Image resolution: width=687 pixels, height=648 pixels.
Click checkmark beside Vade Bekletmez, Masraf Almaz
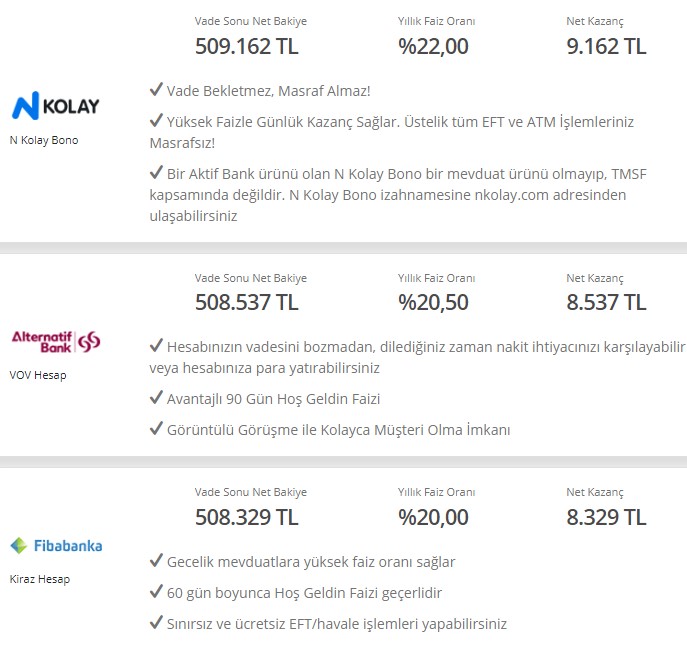[156, 89]
